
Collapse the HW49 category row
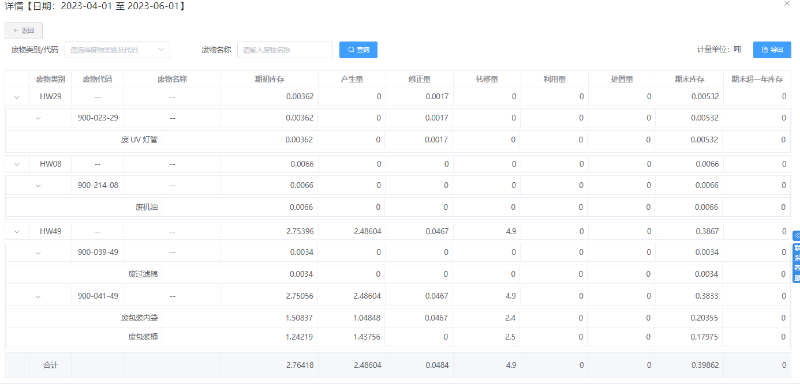click(17, 232)
